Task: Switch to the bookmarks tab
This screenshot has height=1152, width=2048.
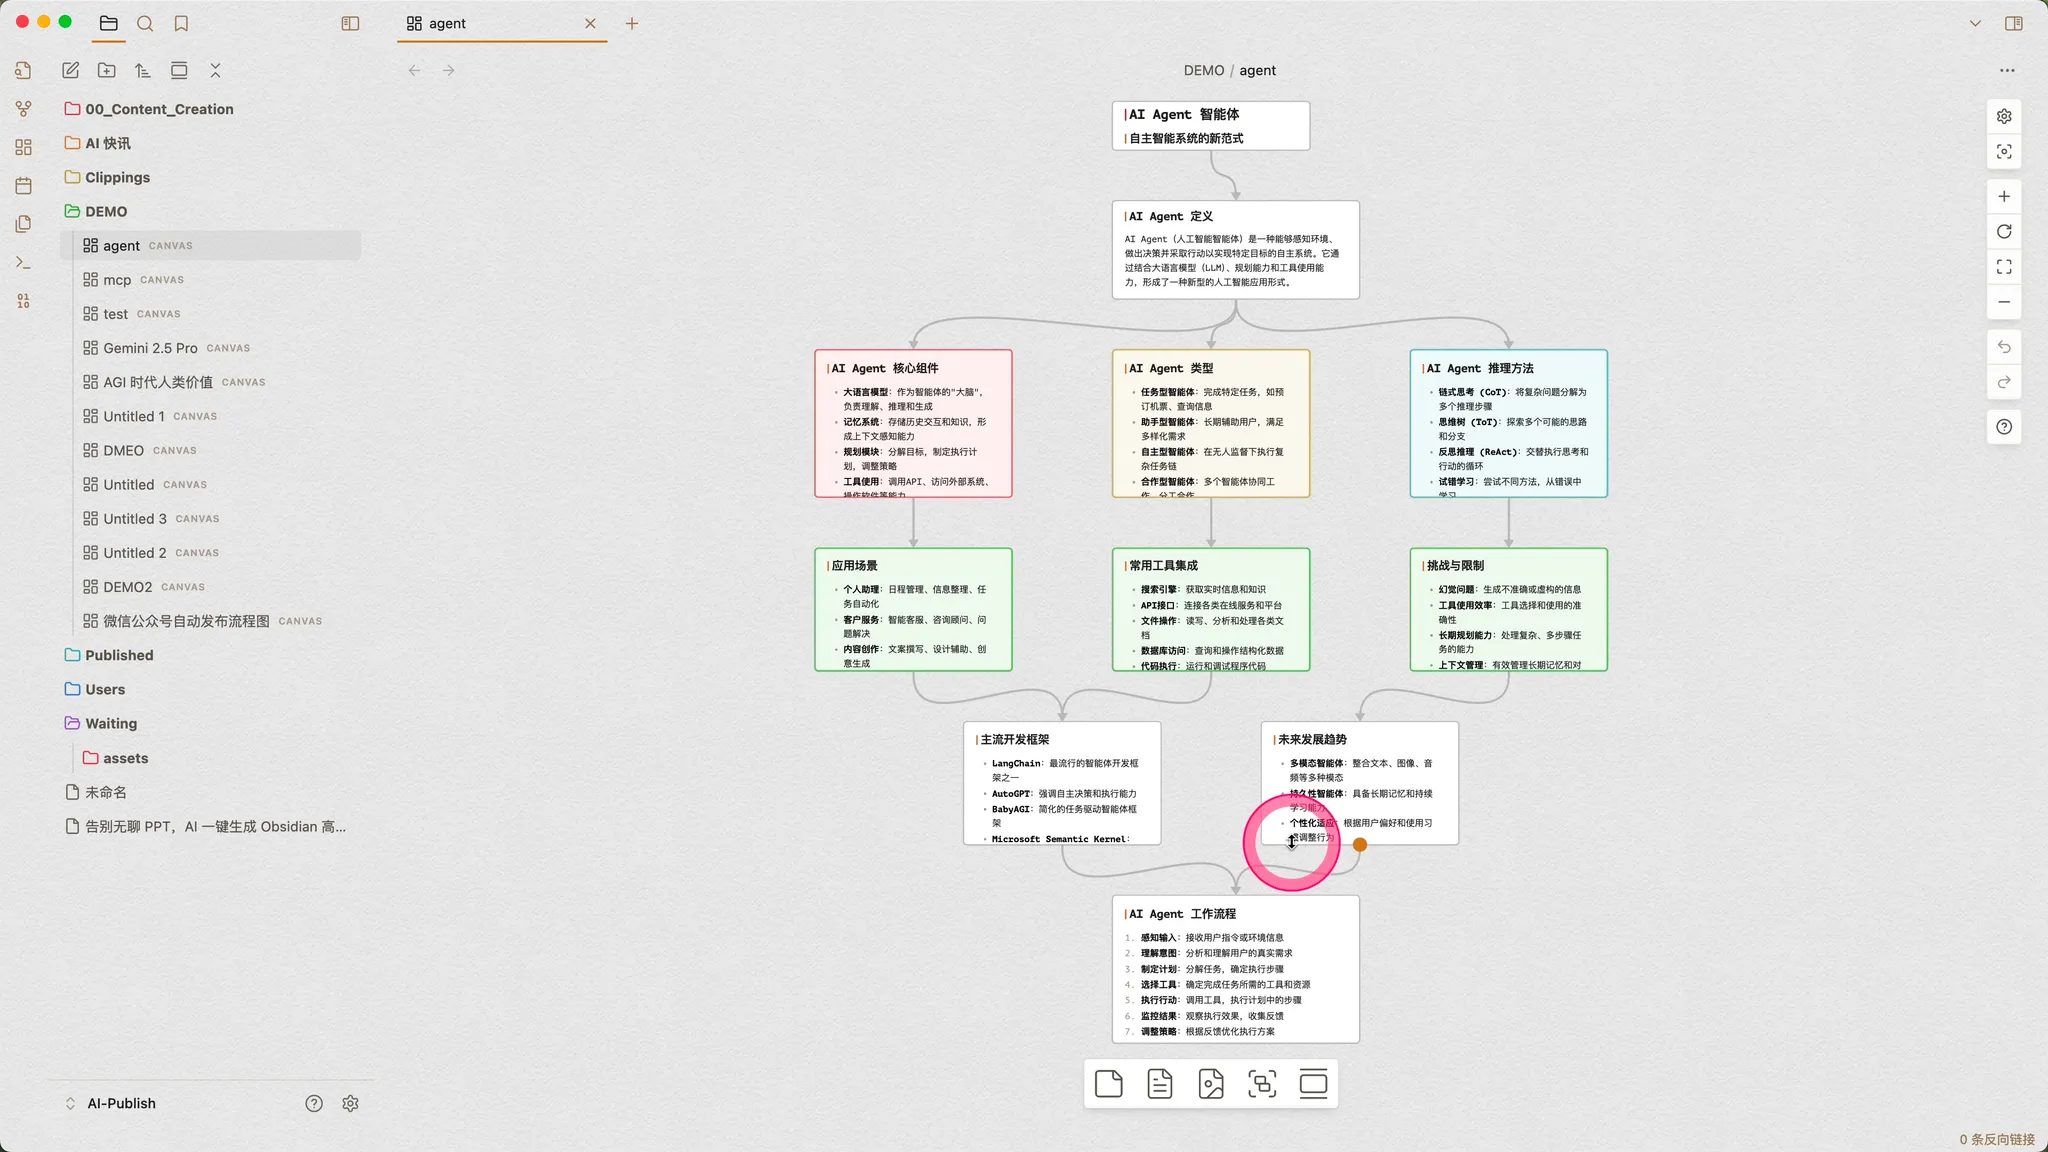Action: [181, 23]
